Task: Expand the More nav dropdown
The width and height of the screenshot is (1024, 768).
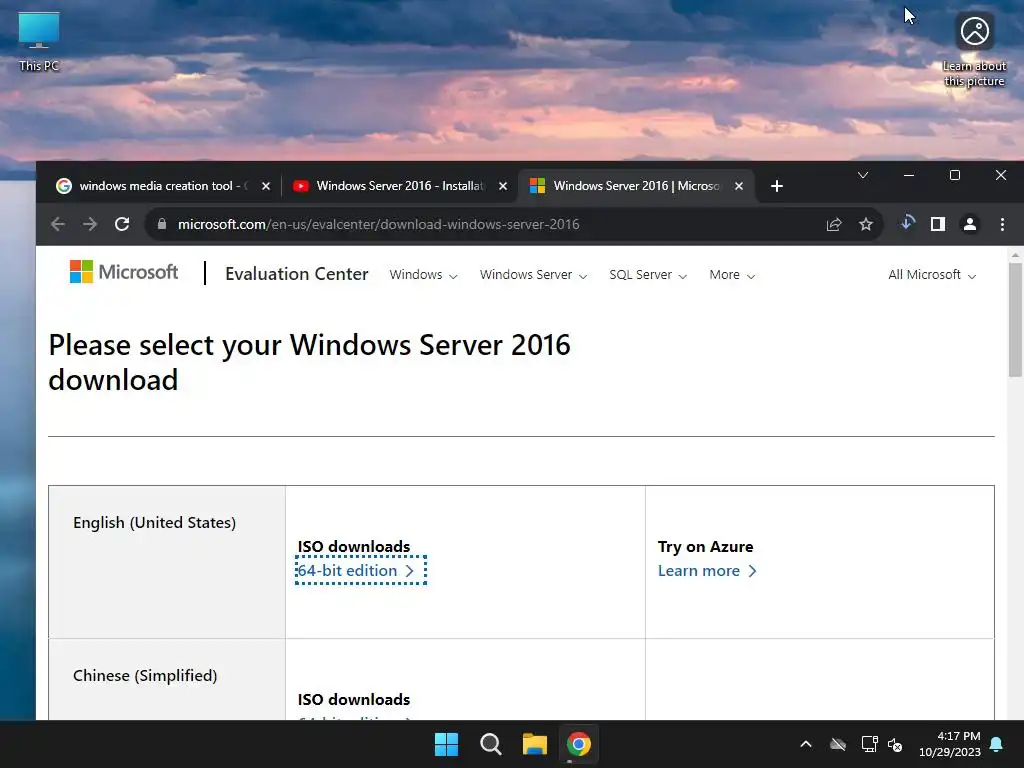Action: pos(732,275)
